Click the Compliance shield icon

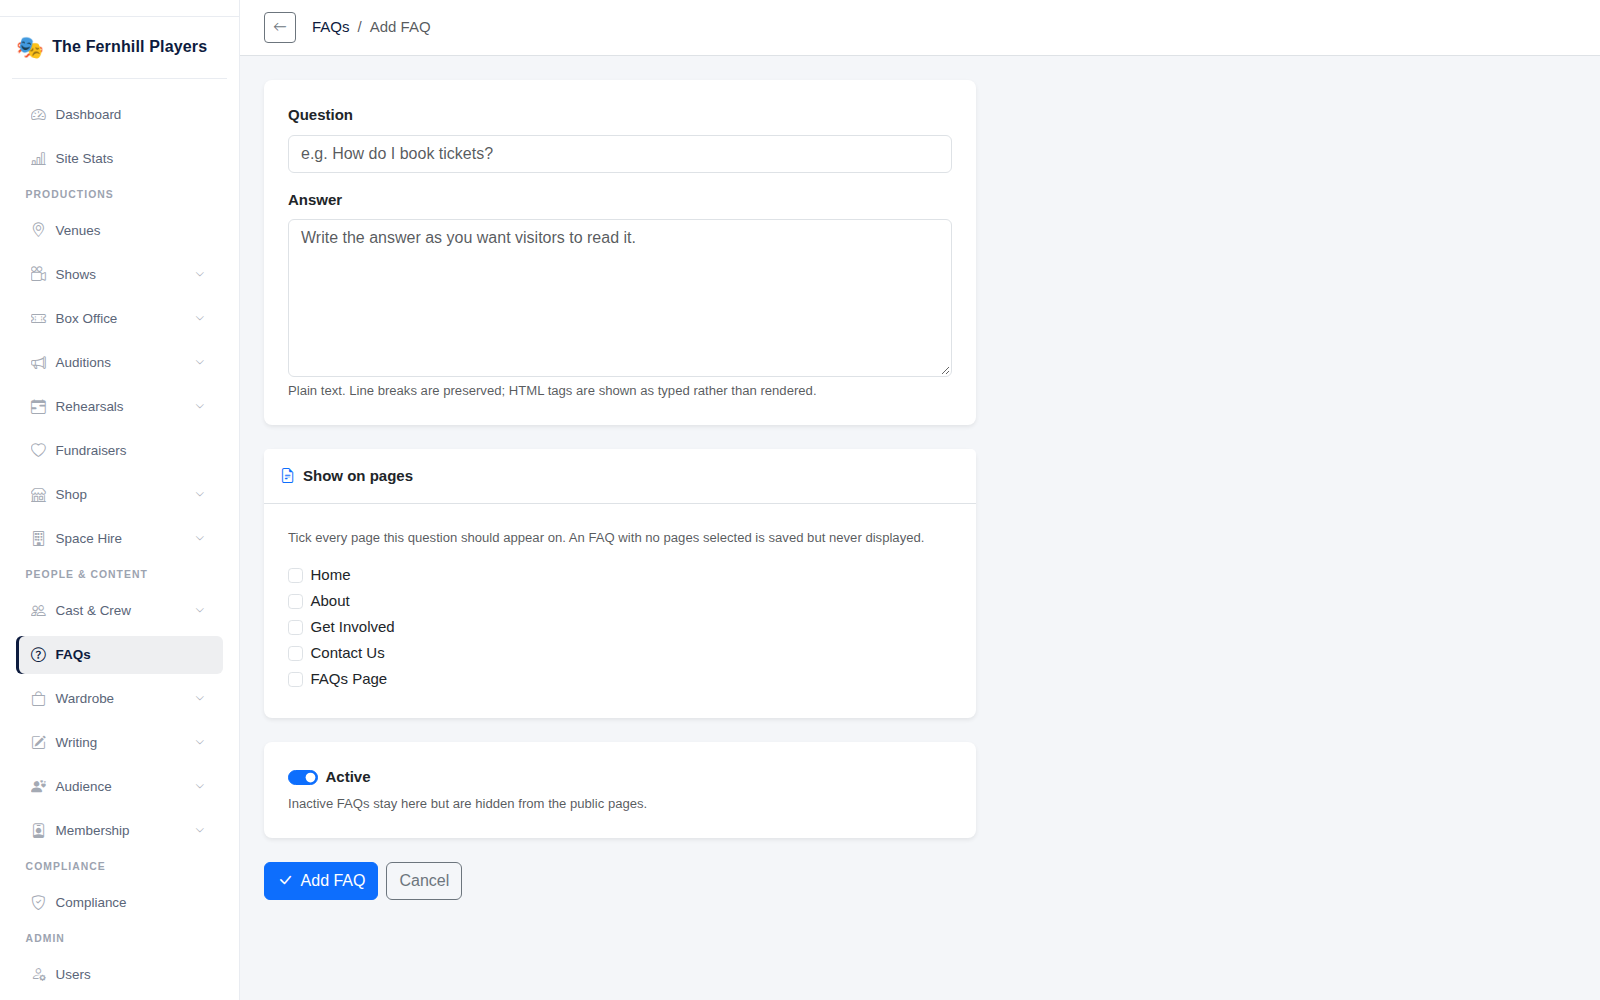click(x=38, y=903)
